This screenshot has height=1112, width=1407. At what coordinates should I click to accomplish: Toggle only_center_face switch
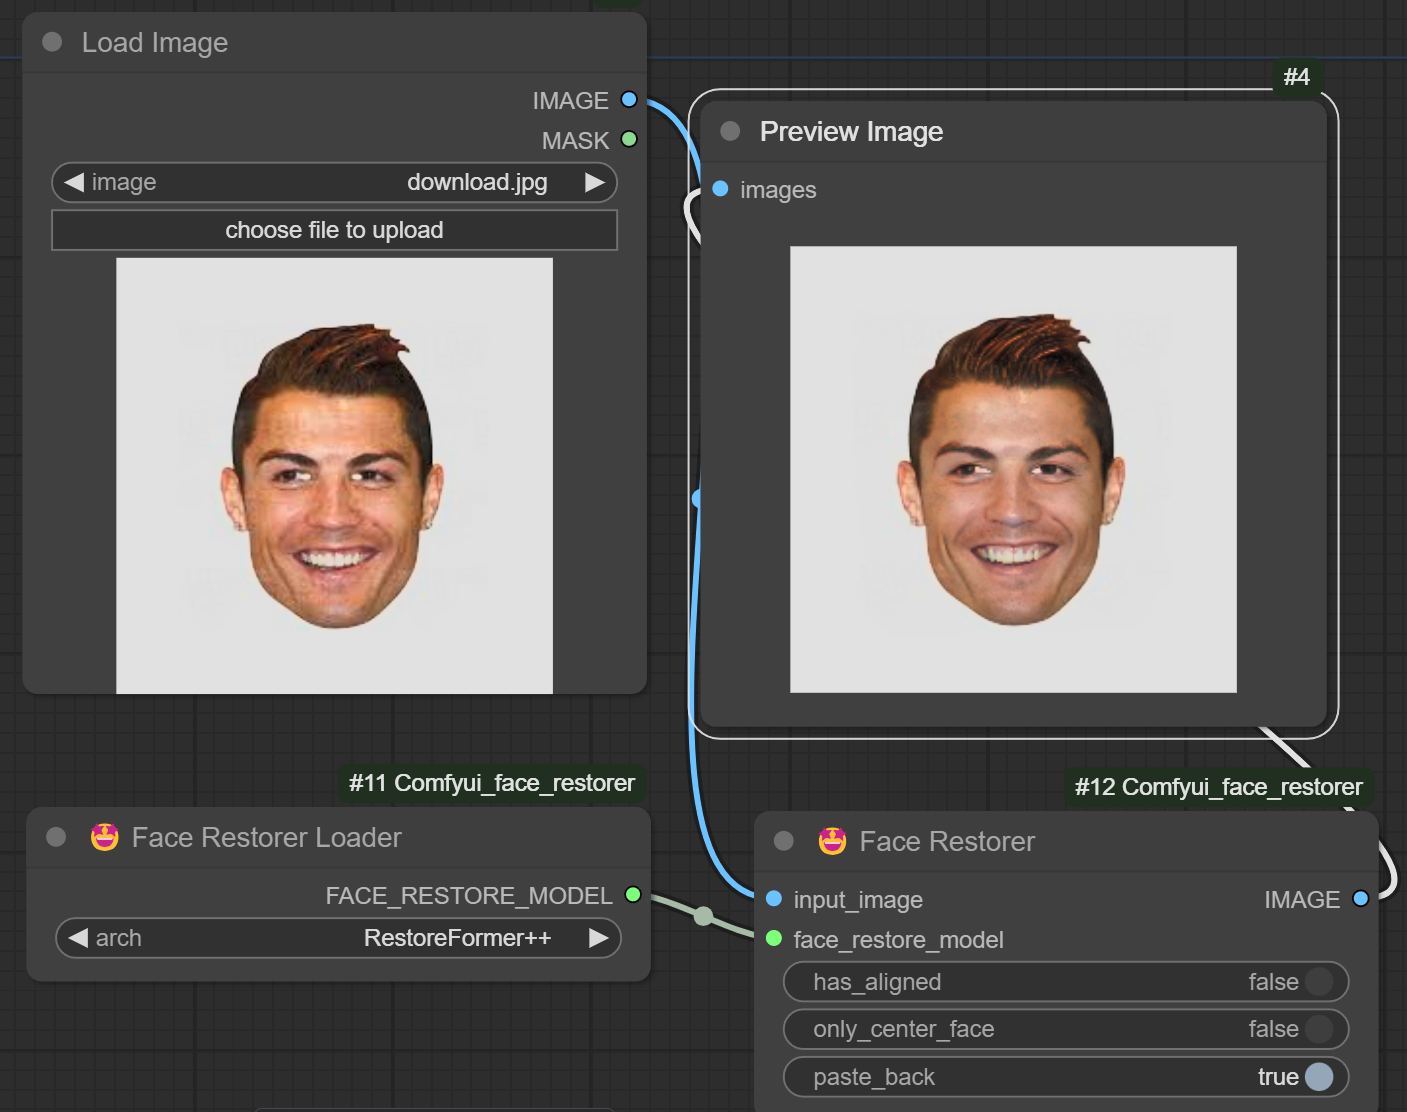1066,1029
